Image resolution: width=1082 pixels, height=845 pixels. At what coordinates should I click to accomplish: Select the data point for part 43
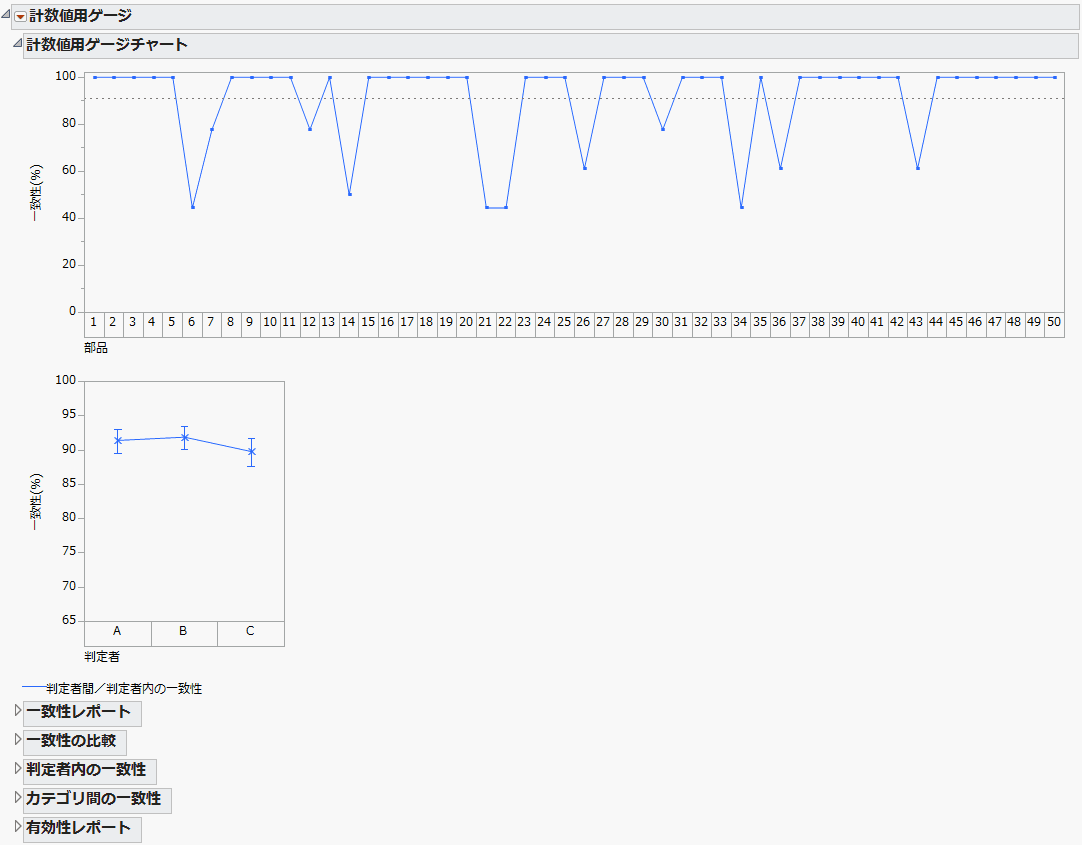(918, 168)
